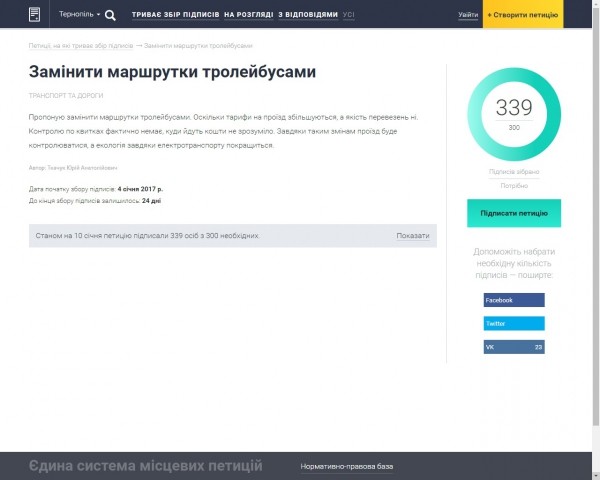Show all petitions via Усі
Screen dimensions: 600x480
coord(349,15)
